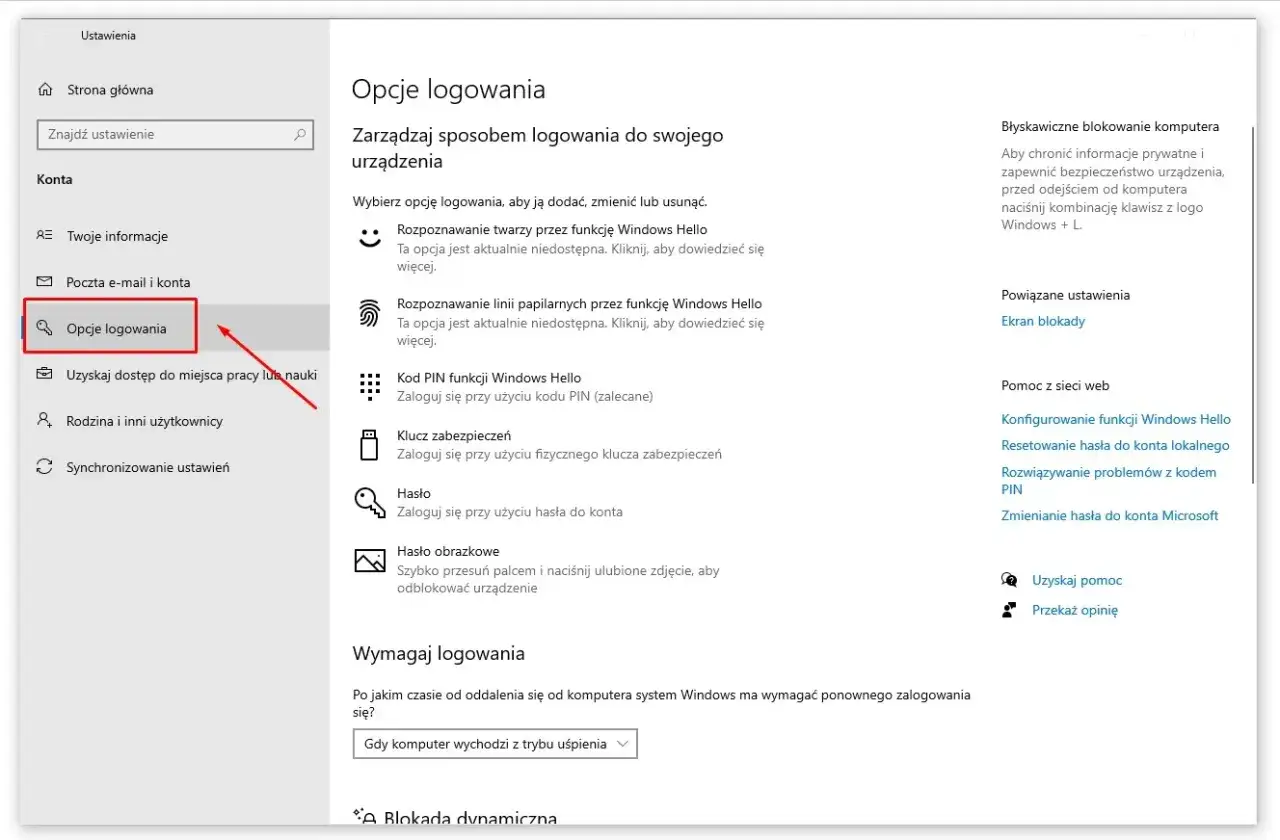The width and height of the screenshot is (1280, 840).
Task: Select the Windows Hello face recognition icon
Action: [370, 238]
